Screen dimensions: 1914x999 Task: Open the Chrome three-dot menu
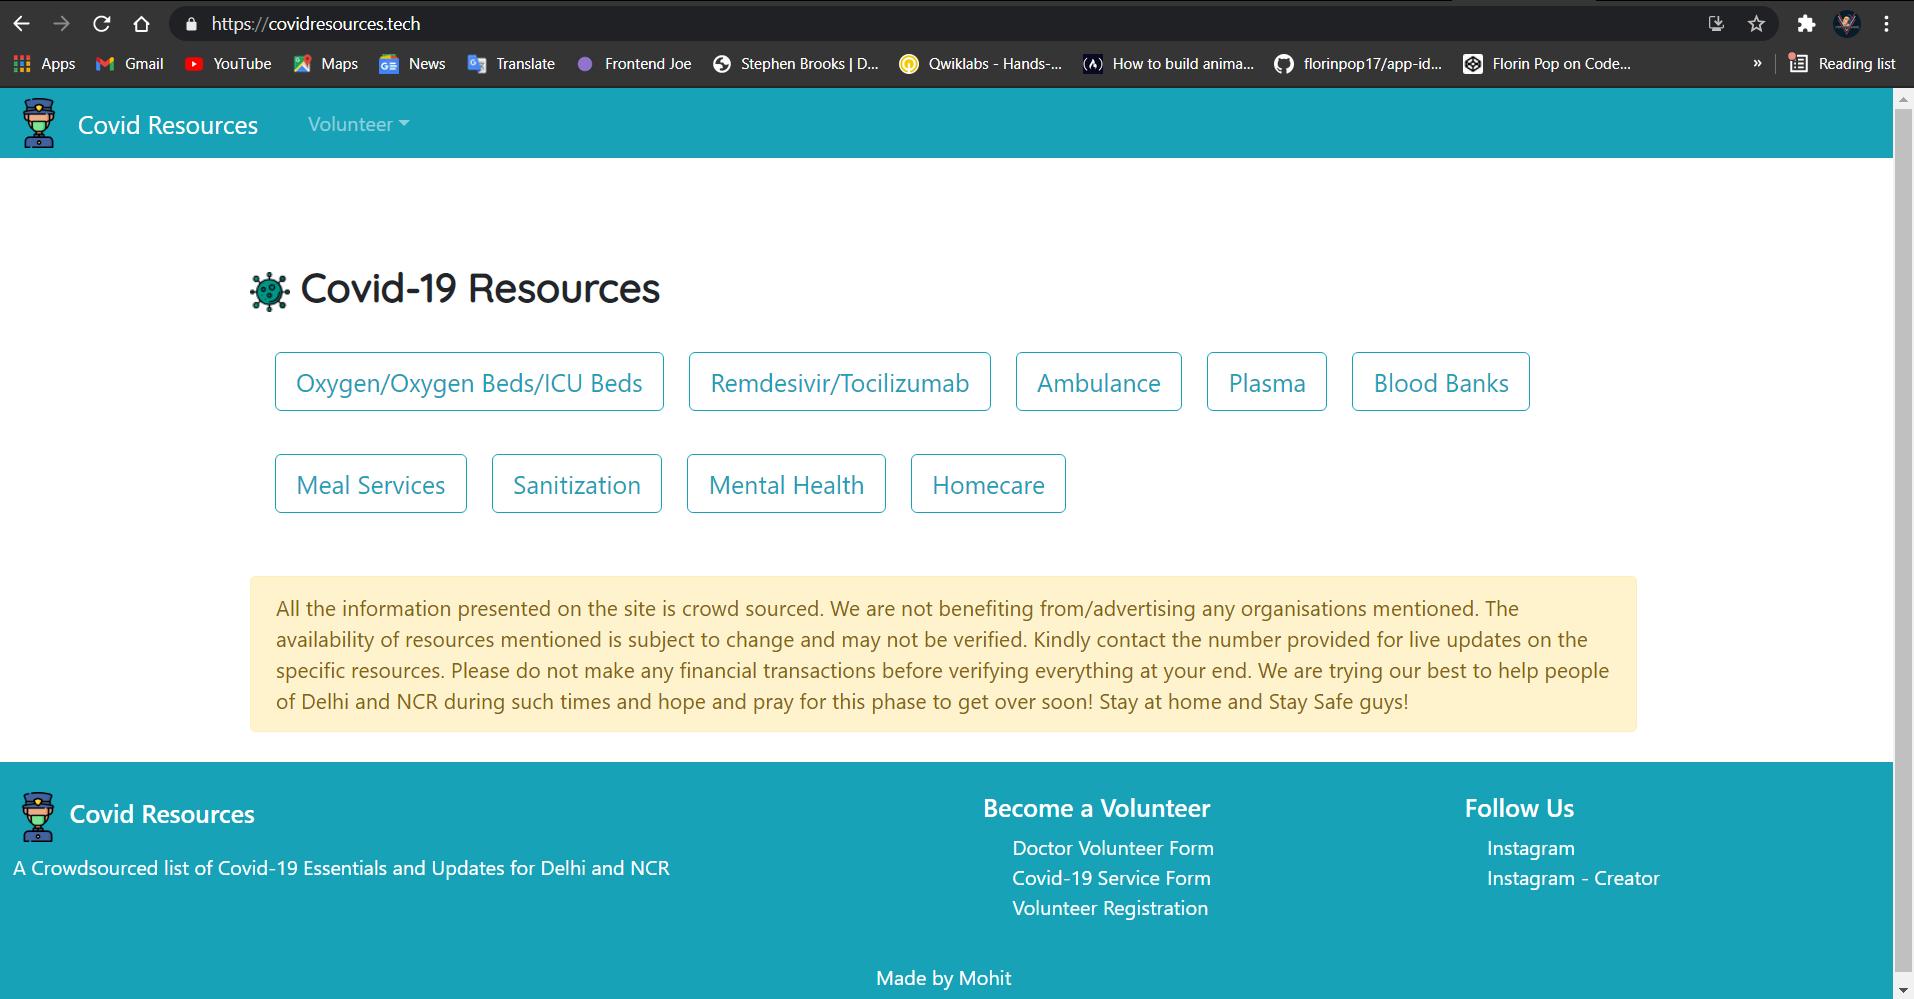tap(1888, 24)
